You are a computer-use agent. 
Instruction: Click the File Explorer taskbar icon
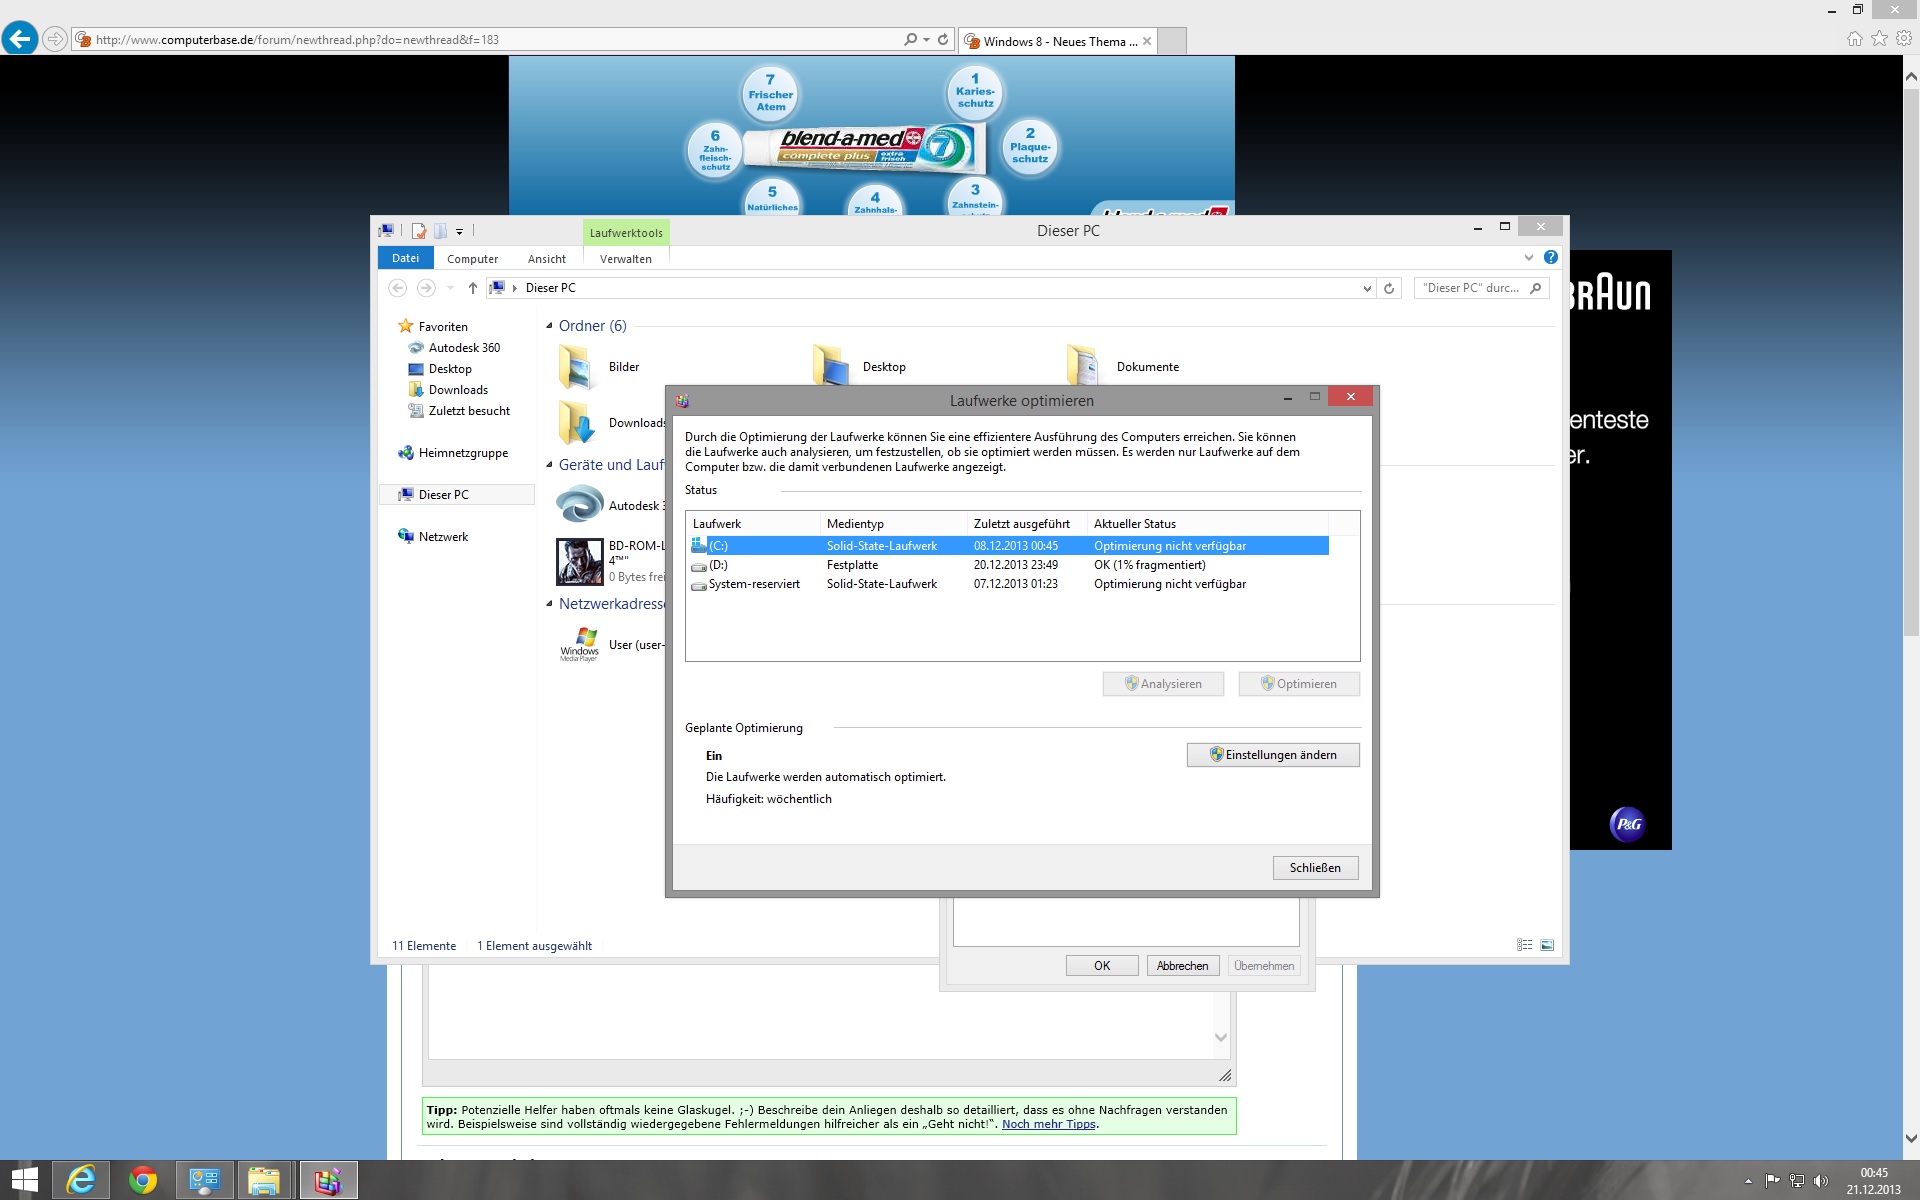click(264, 1181)
